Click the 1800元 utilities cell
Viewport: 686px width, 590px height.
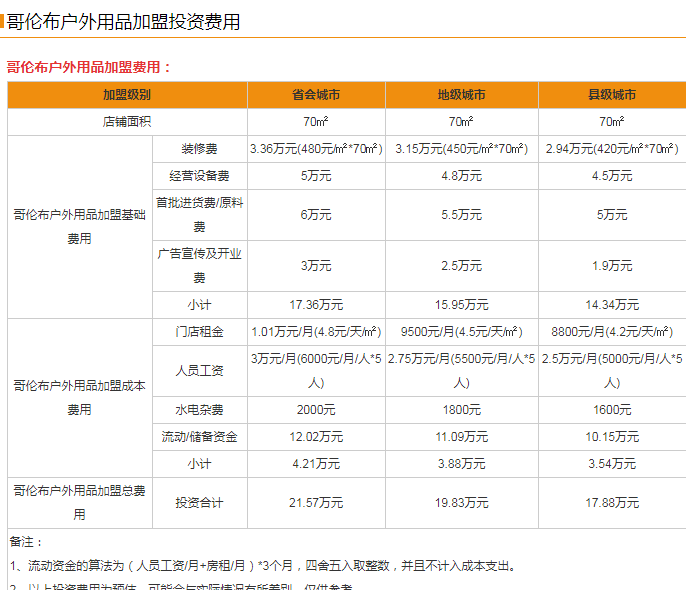coord(462,410)
